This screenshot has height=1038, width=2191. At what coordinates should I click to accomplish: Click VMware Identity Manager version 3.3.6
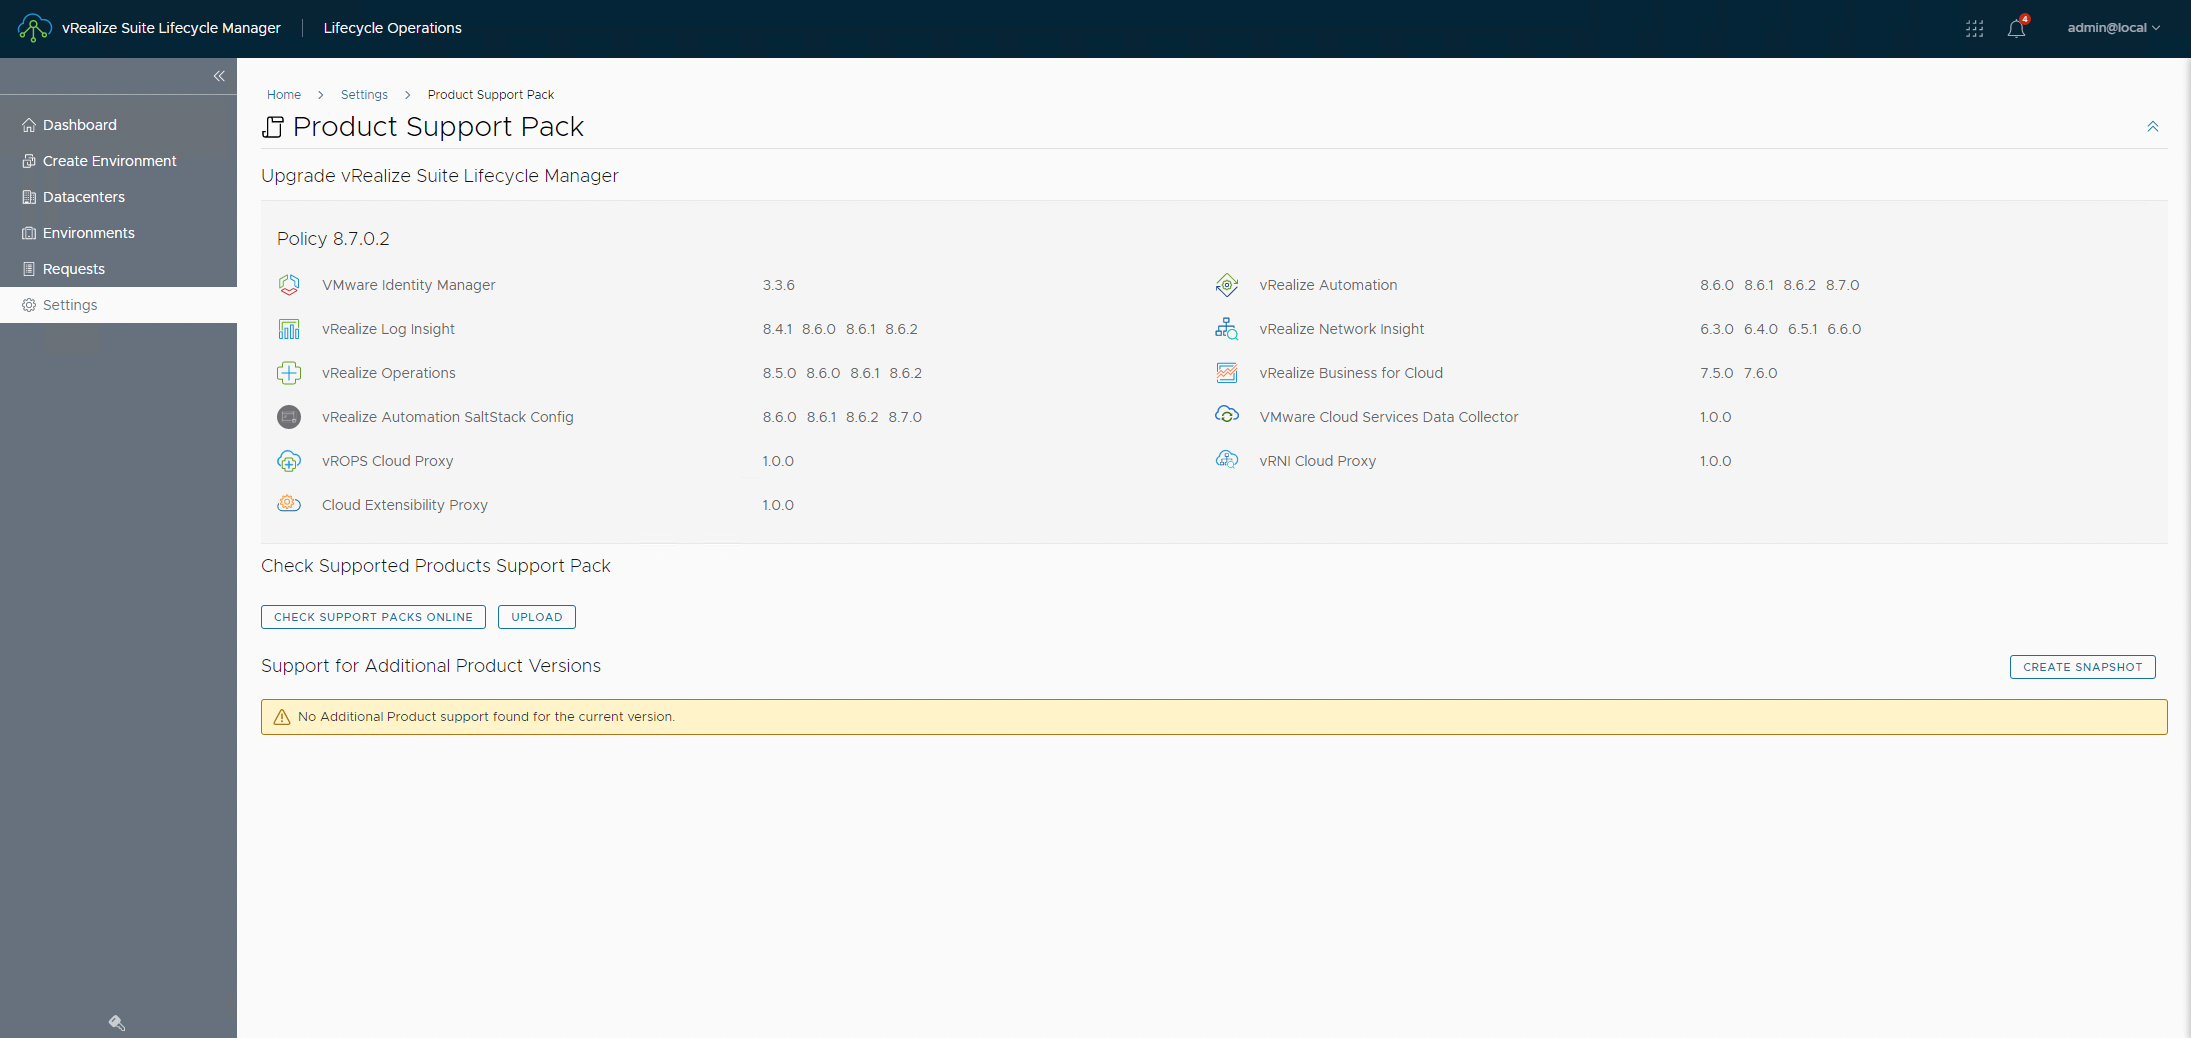coord(778,285)
